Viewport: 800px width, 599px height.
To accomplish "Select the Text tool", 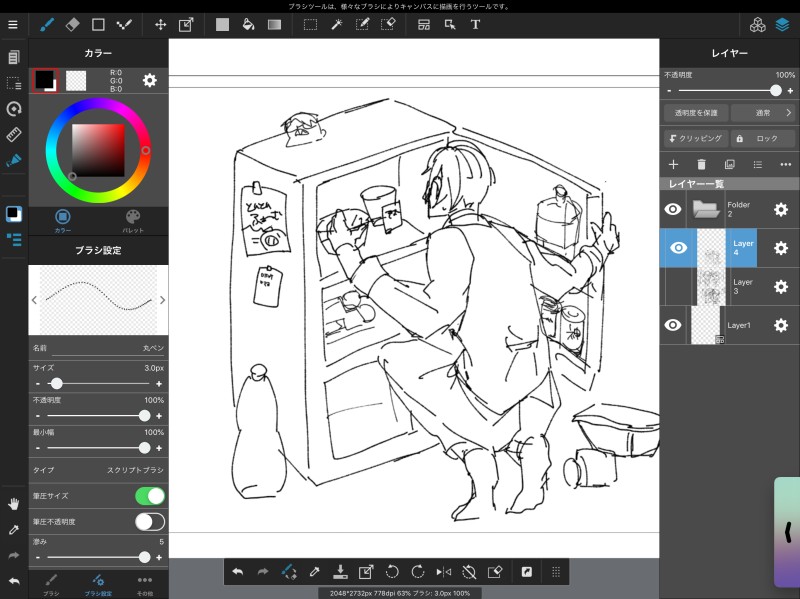I will click(475, 24).
